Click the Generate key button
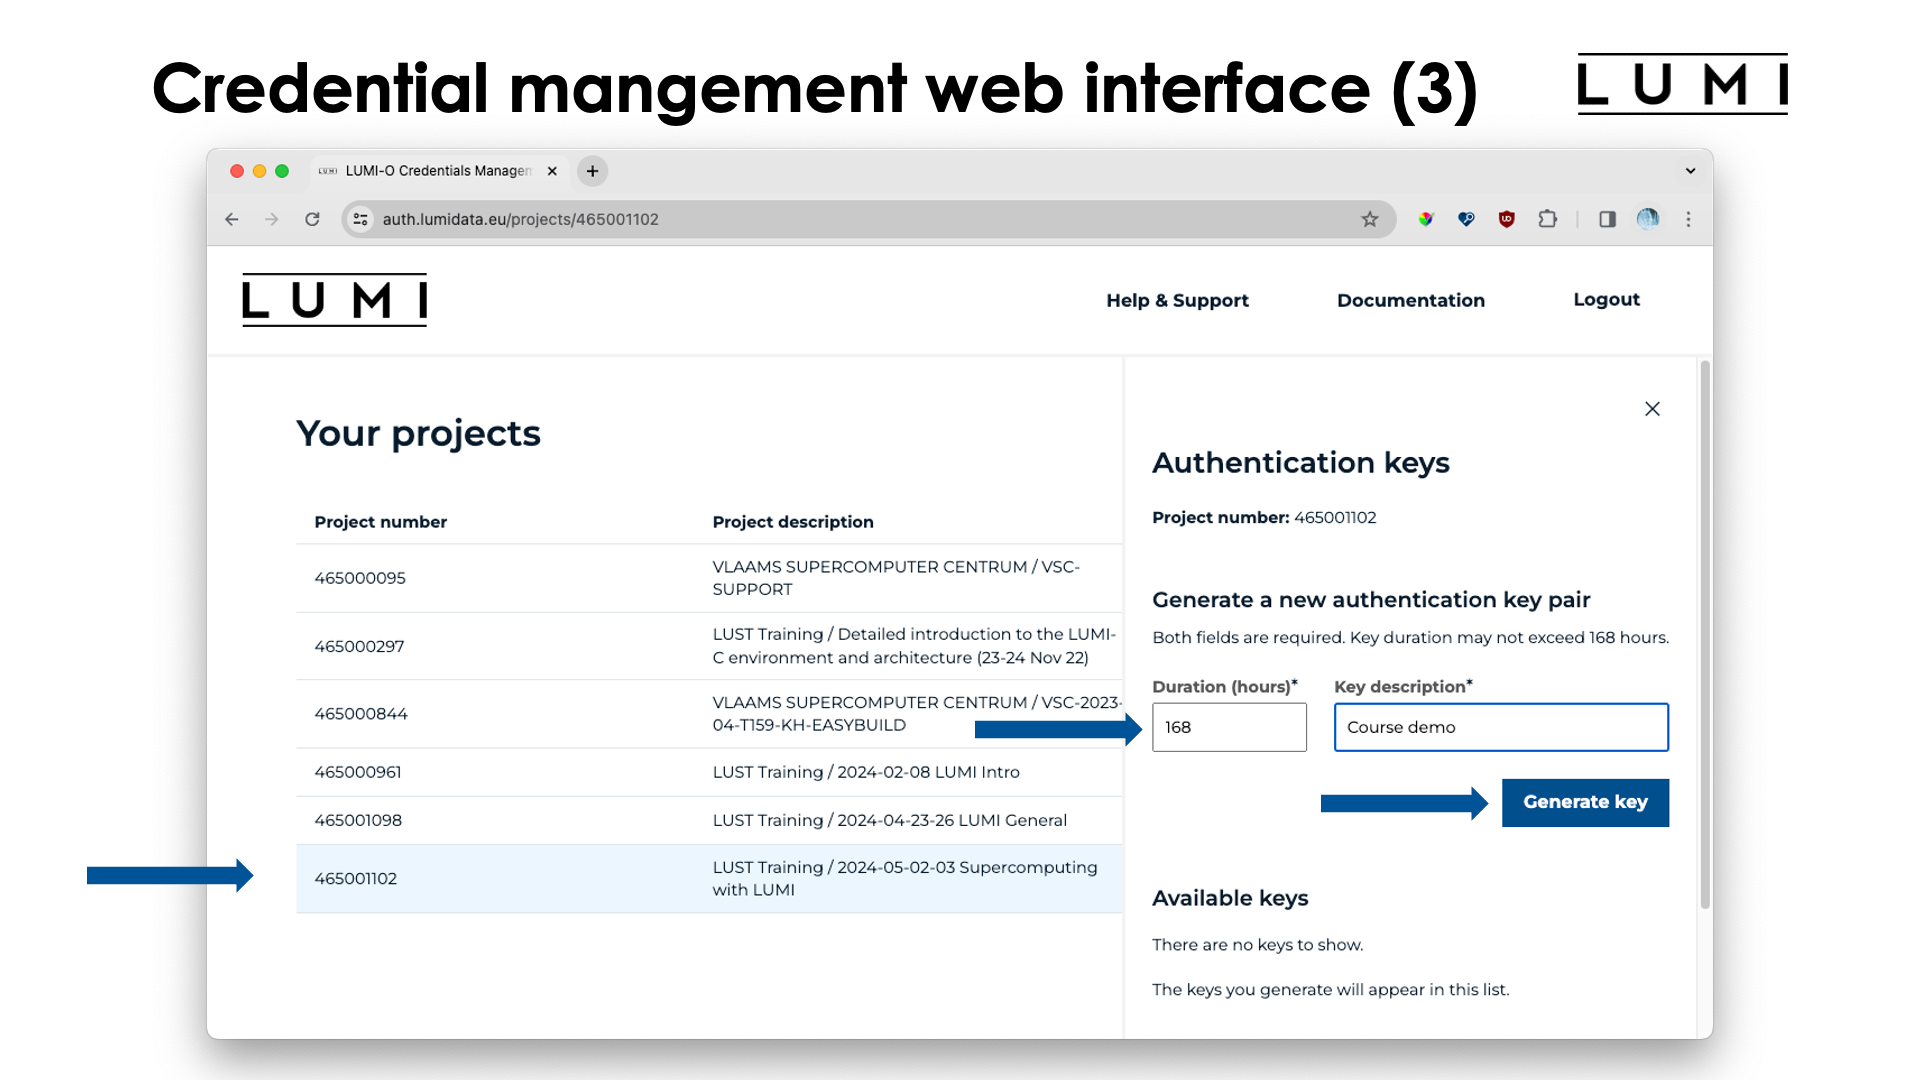 1585,802
